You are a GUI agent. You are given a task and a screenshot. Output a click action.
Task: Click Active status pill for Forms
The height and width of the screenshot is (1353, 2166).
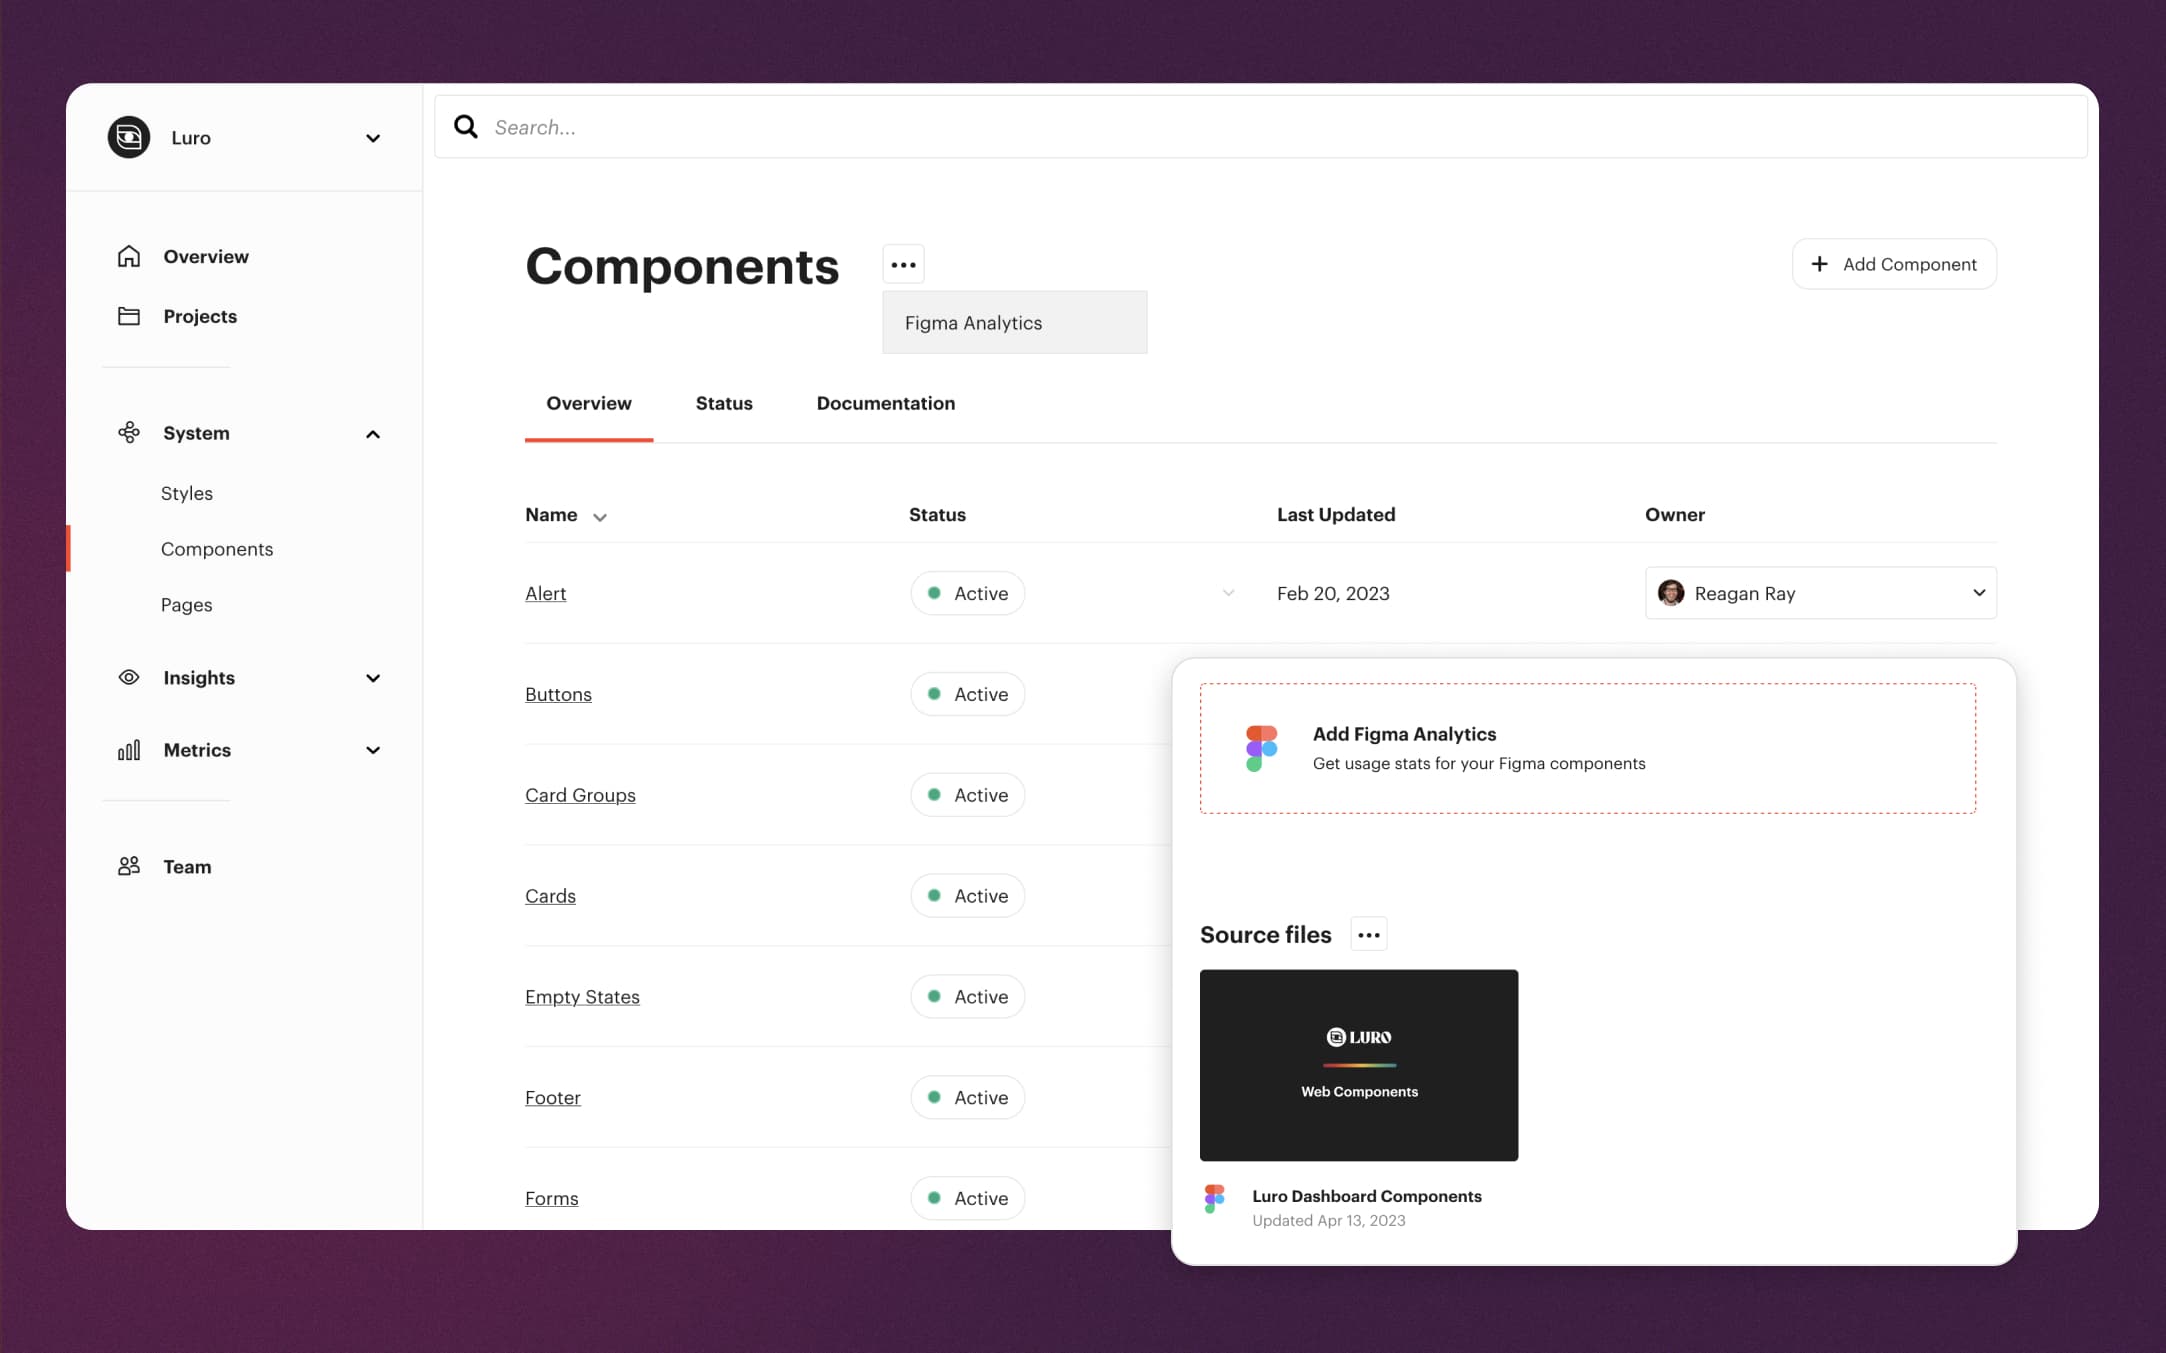[x=967, y=1198]
